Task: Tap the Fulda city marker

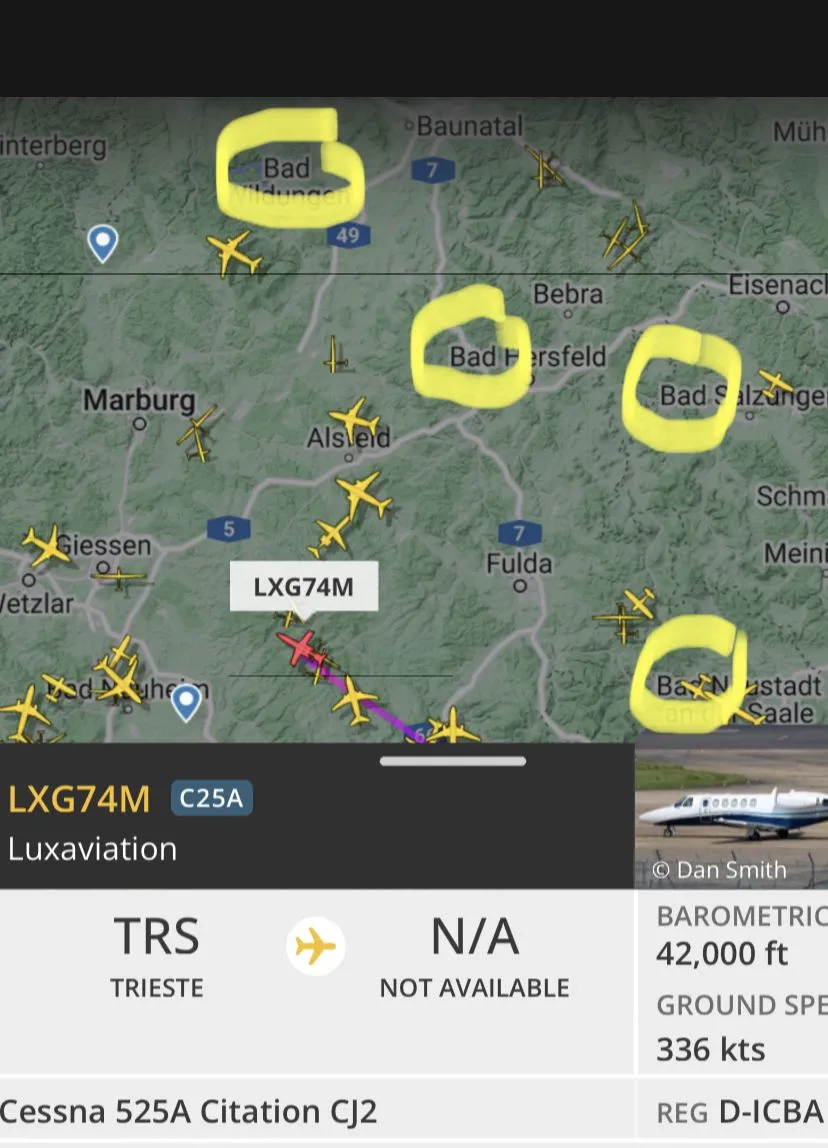Action: click(520, 586)
